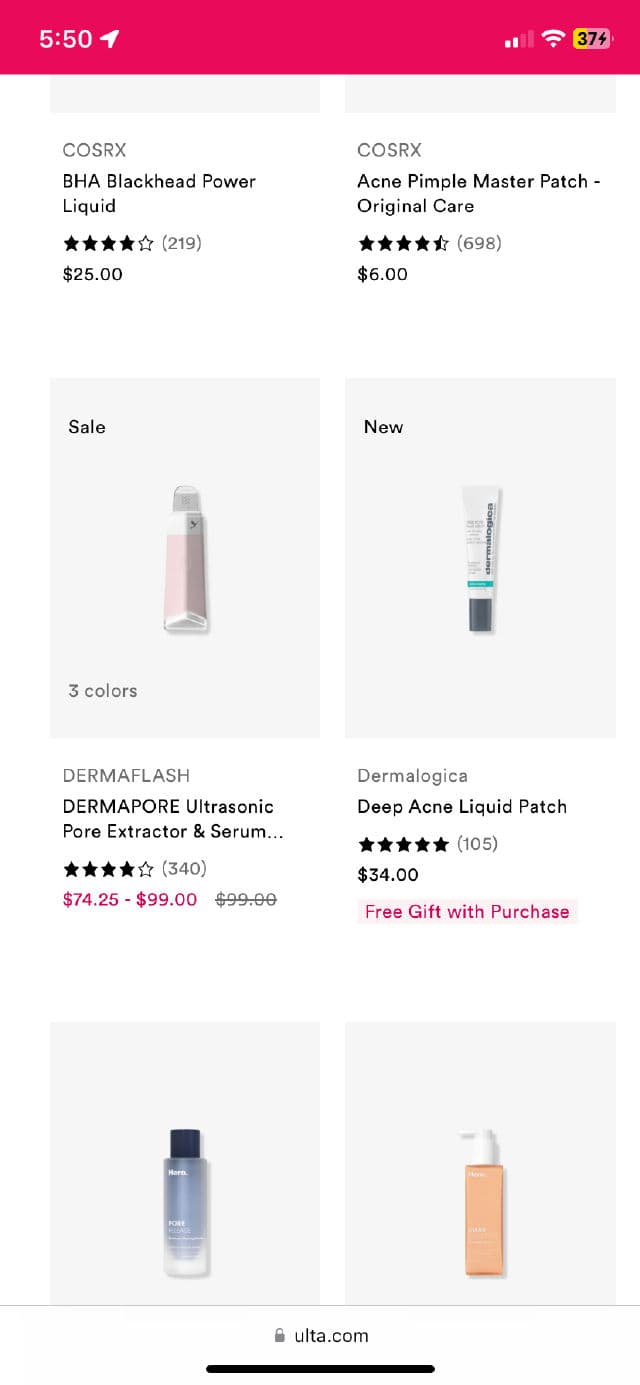The width and height of the screenshot is (640, 1385).
Task: Open the BHA Blackhead Power Liquid title
Action: 159,193
